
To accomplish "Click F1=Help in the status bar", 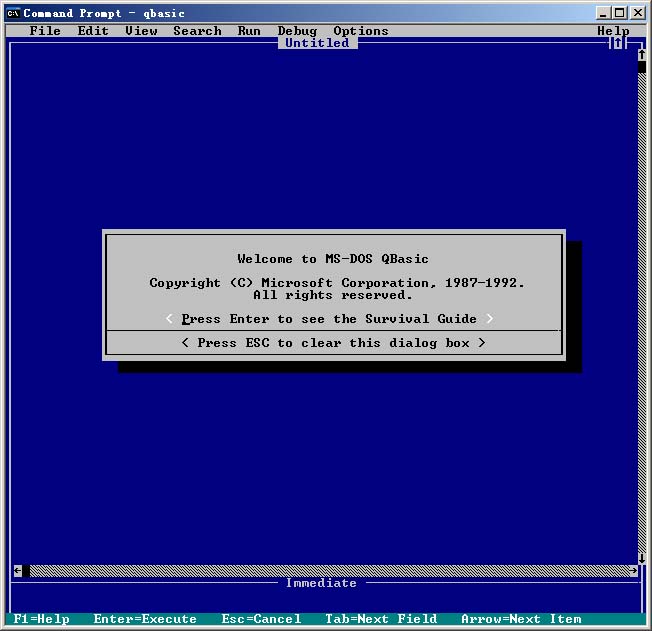I will pyautogui.click(x=42, y=619).
